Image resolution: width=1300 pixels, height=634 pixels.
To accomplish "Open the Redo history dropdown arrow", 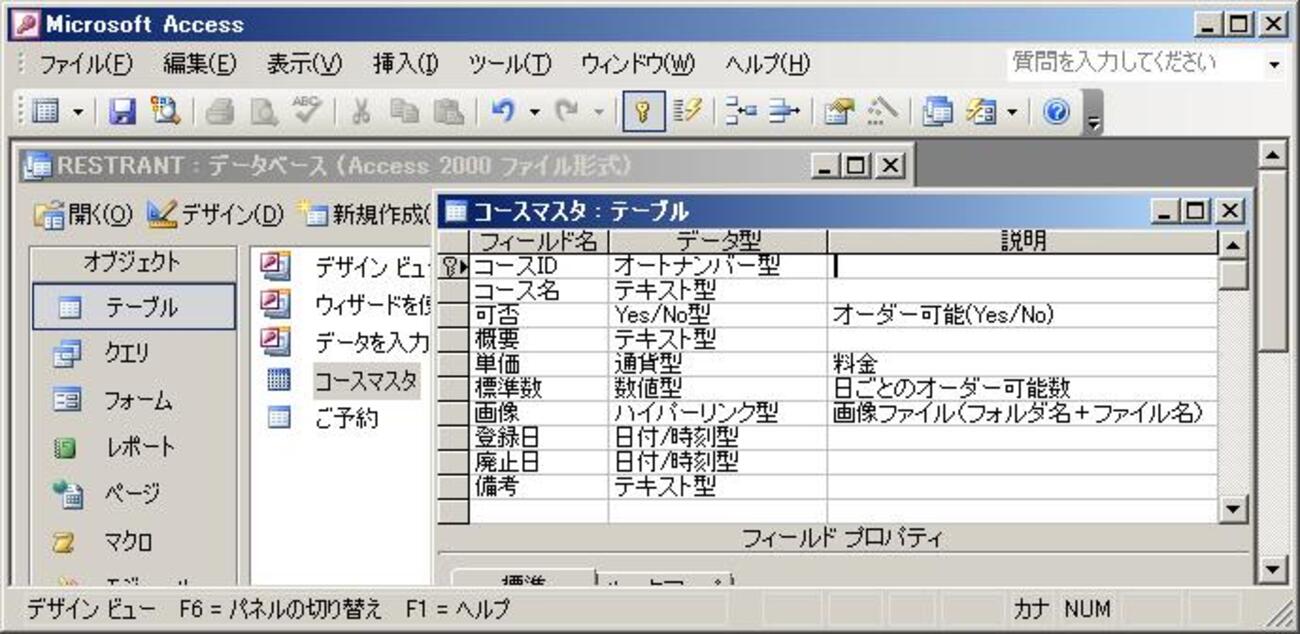I will (598, 112).
